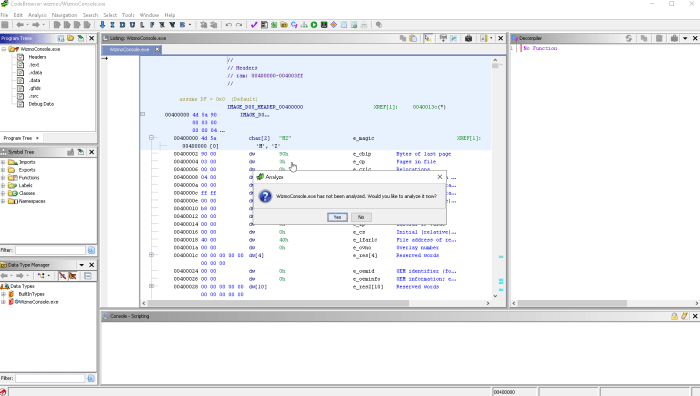Viewport: 700px width, 396px height.
Task: Open the Analysis menu
Action: point(38,15)
